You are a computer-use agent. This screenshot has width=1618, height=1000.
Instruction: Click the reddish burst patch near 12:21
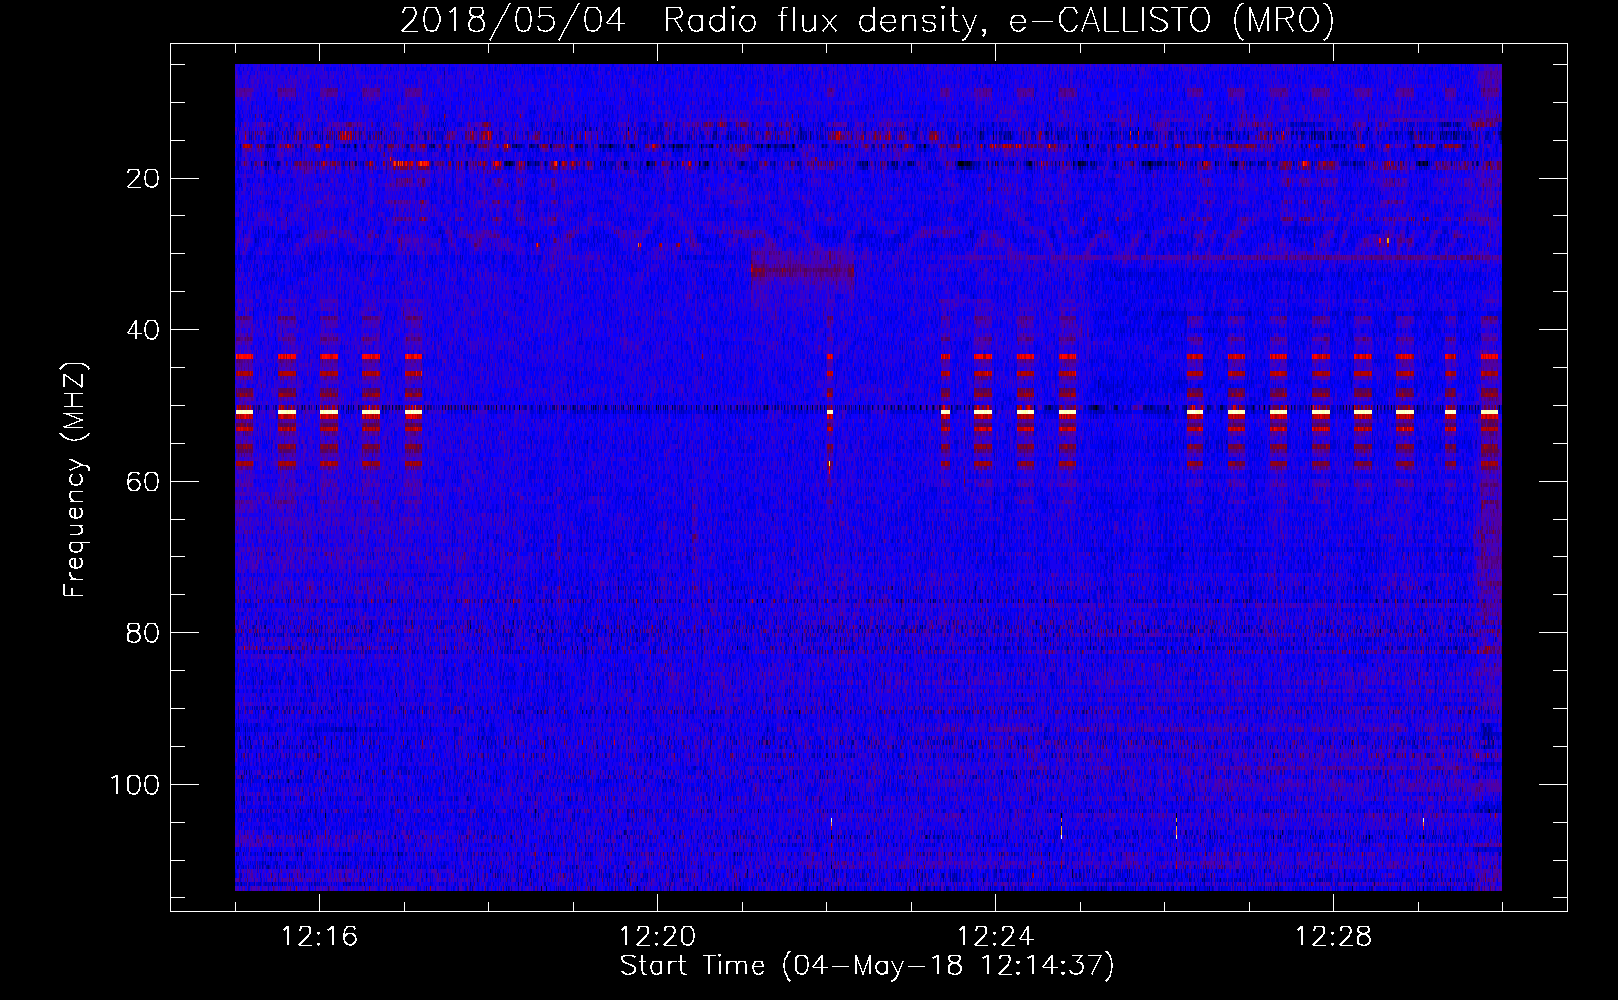[x=802, y=271]
